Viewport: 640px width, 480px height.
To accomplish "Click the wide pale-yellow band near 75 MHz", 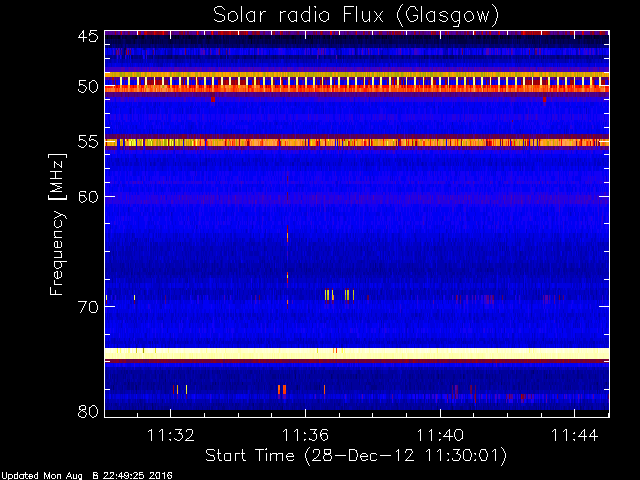I will 357,353.
